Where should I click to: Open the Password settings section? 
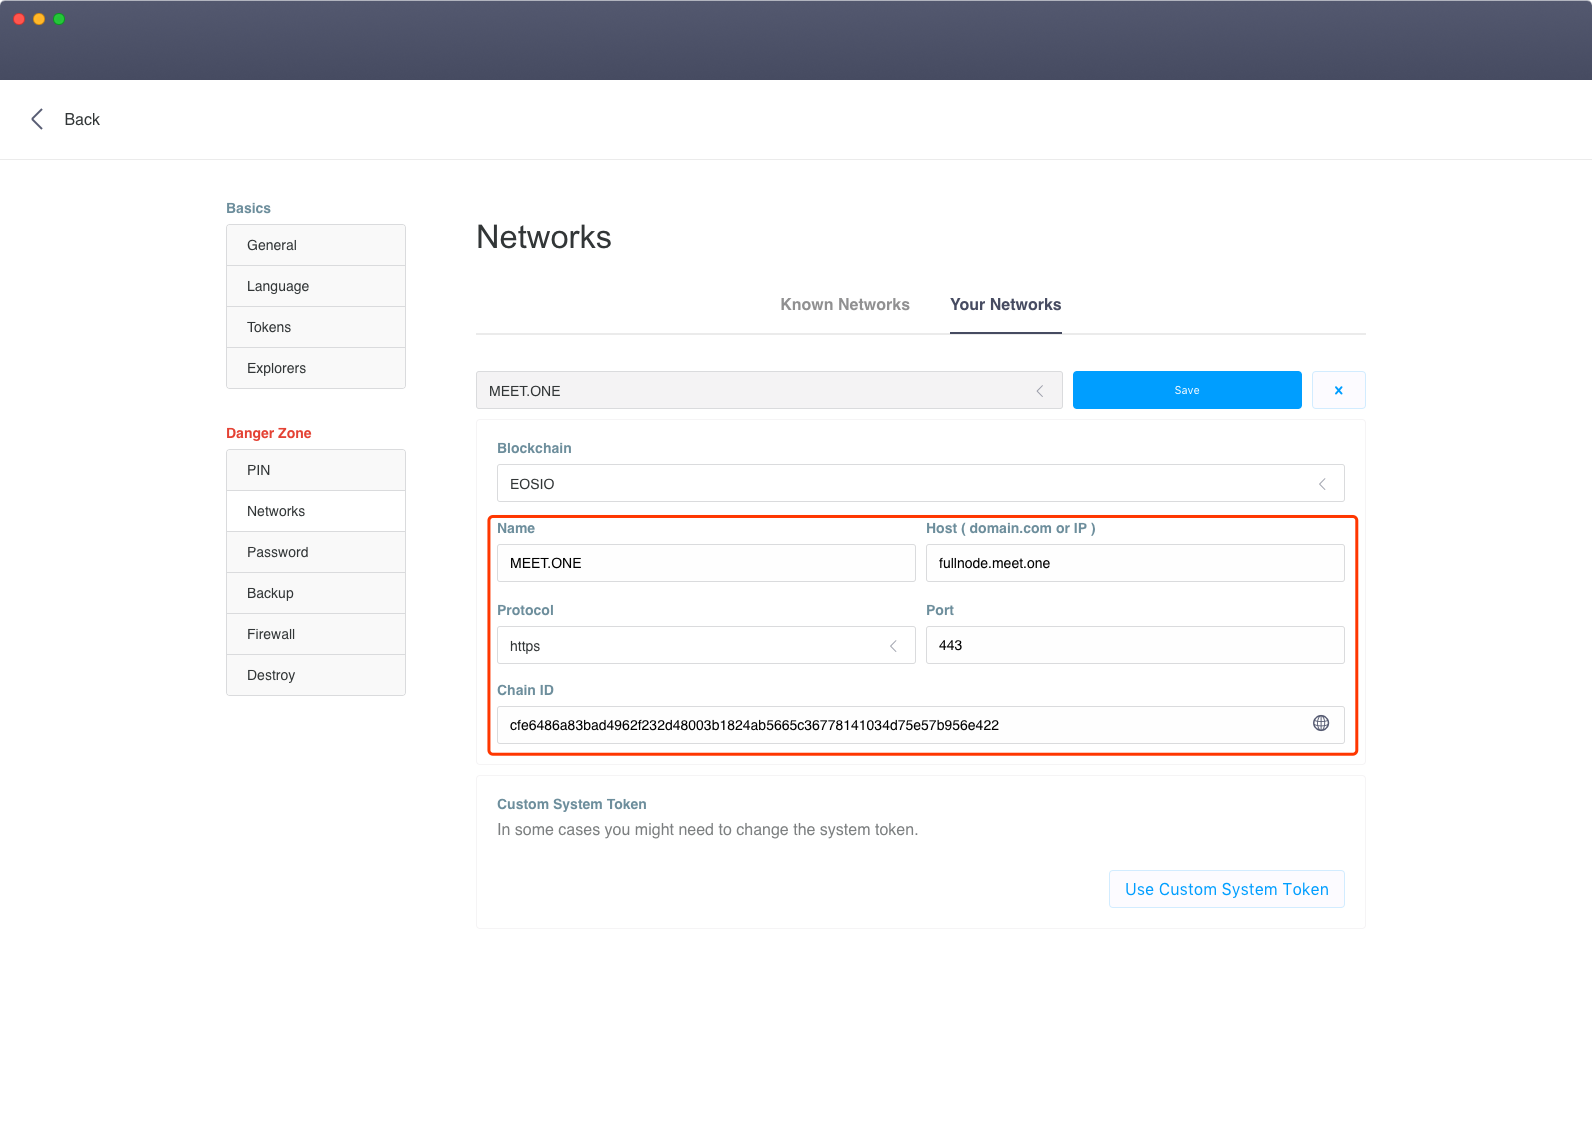coord(316,552)
